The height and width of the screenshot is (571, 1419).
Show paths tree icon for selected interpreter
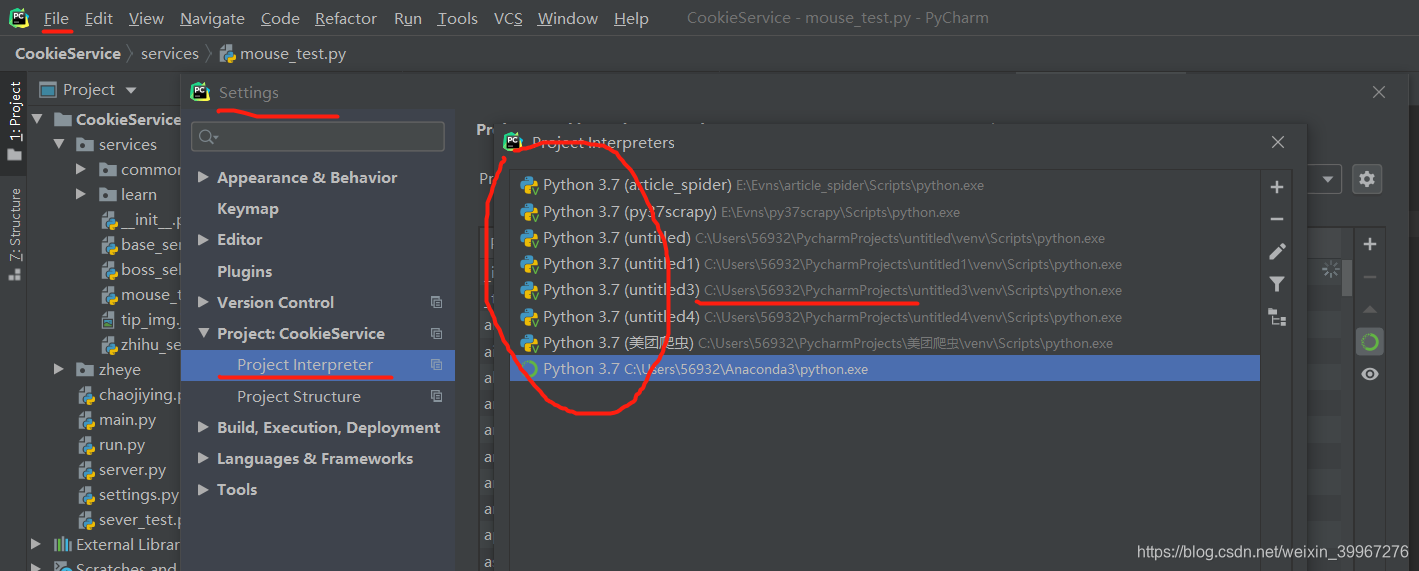[x=1277, y=317]
